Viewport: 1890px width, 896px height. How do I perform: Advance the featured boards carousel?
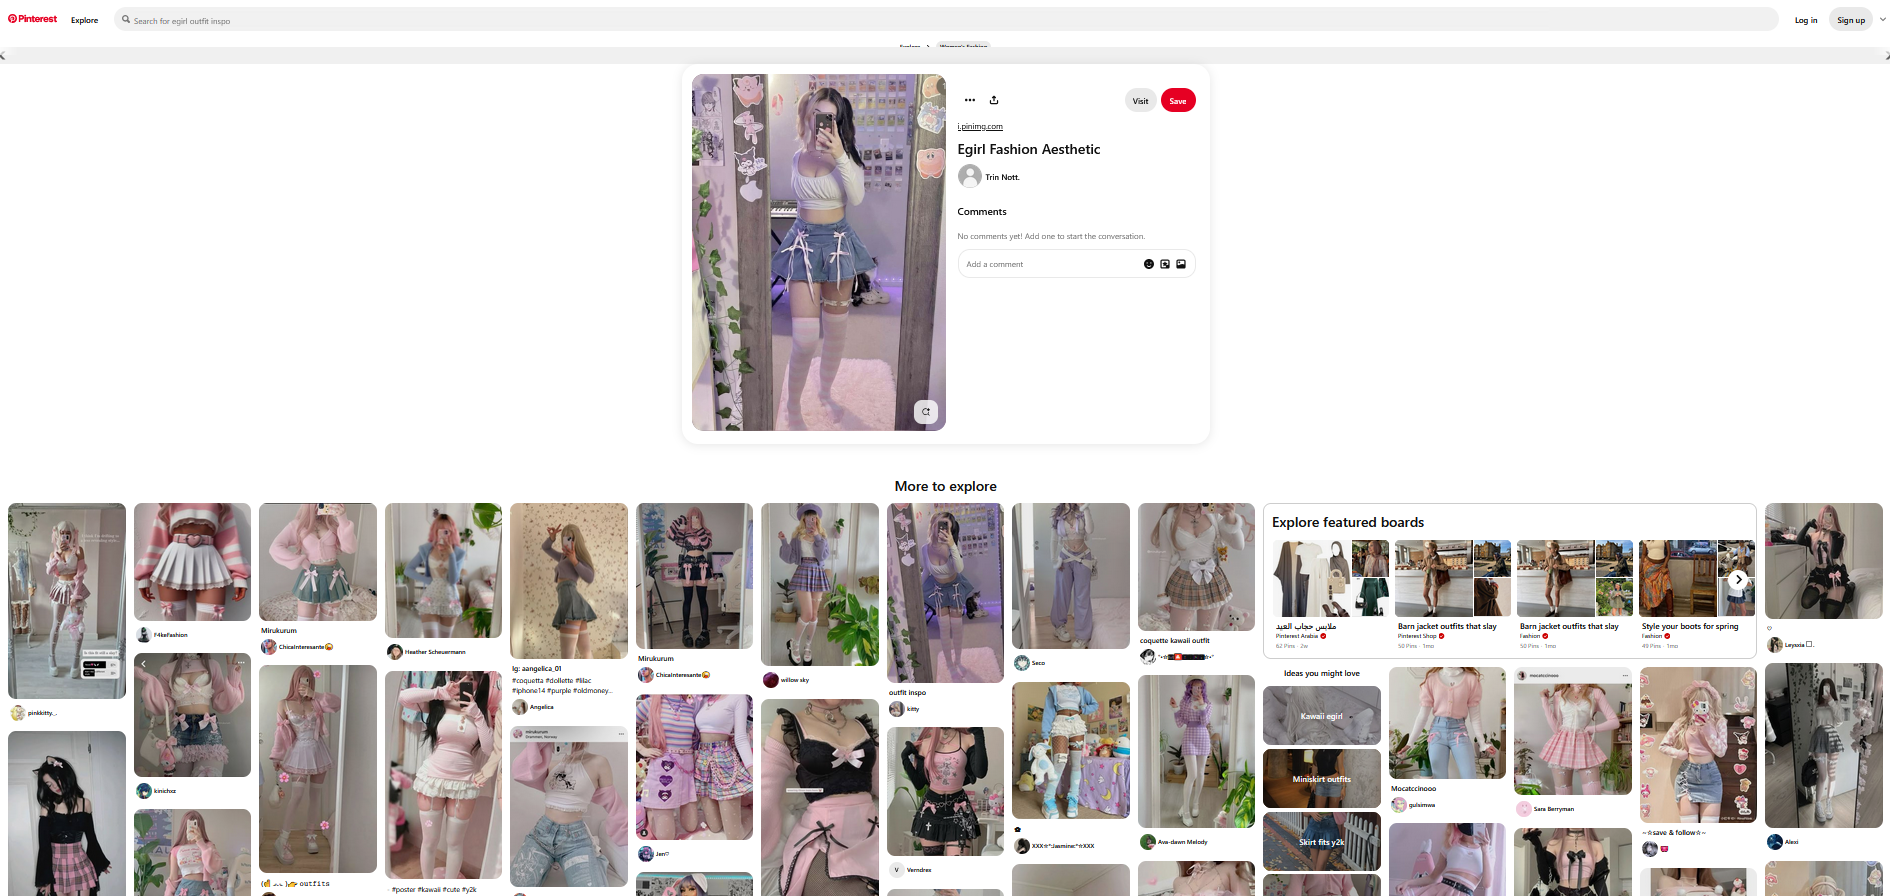point(1739,579)
